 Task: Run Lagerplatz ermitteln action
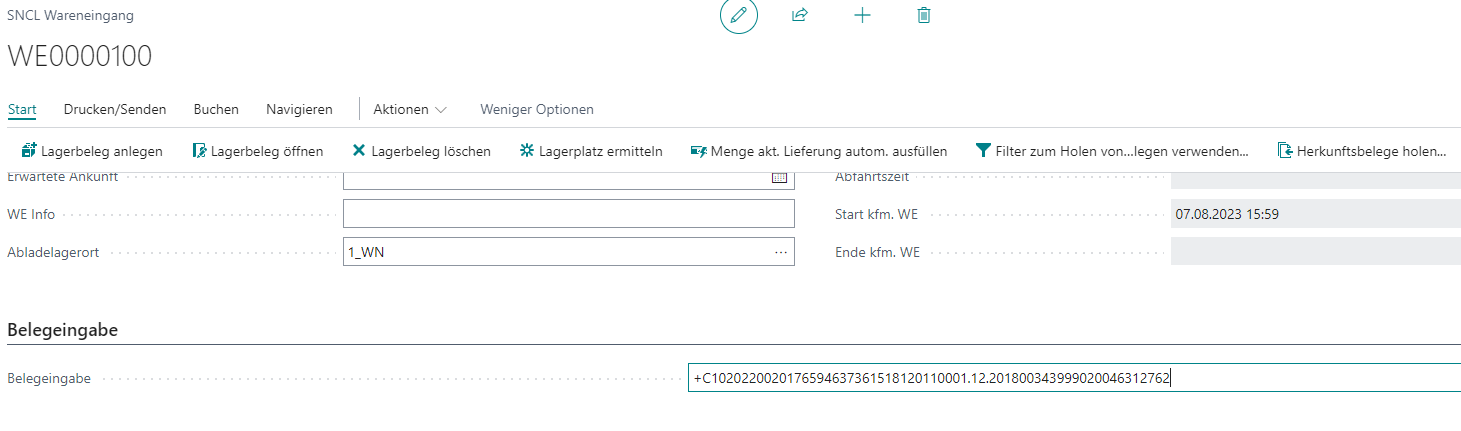(590, 151)
